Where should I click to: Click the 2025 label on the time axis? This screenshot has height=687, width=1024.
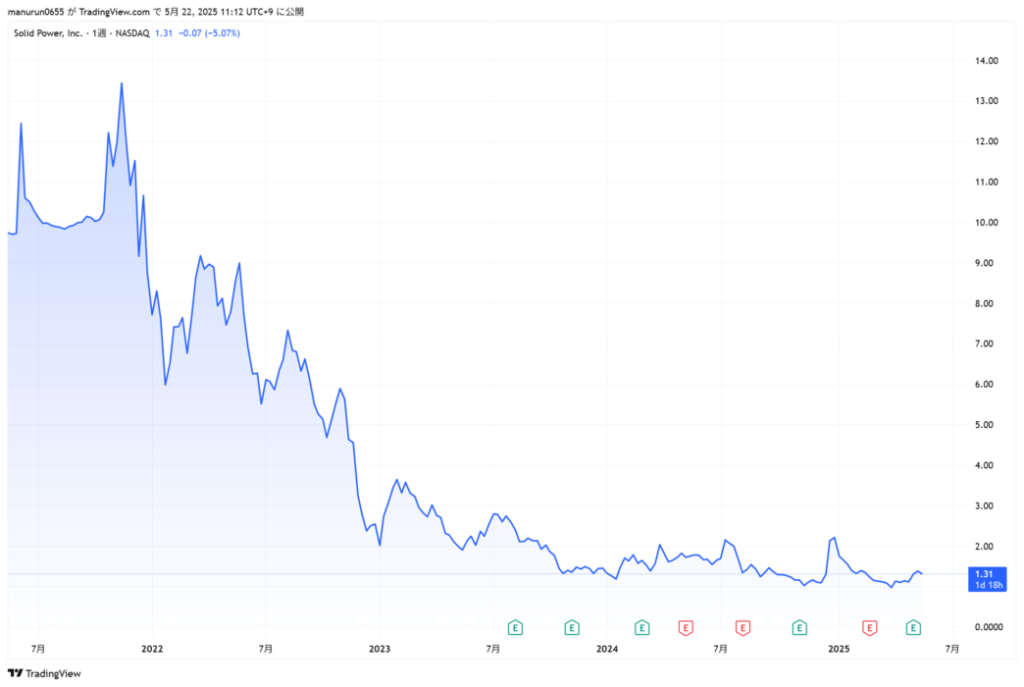839,648
